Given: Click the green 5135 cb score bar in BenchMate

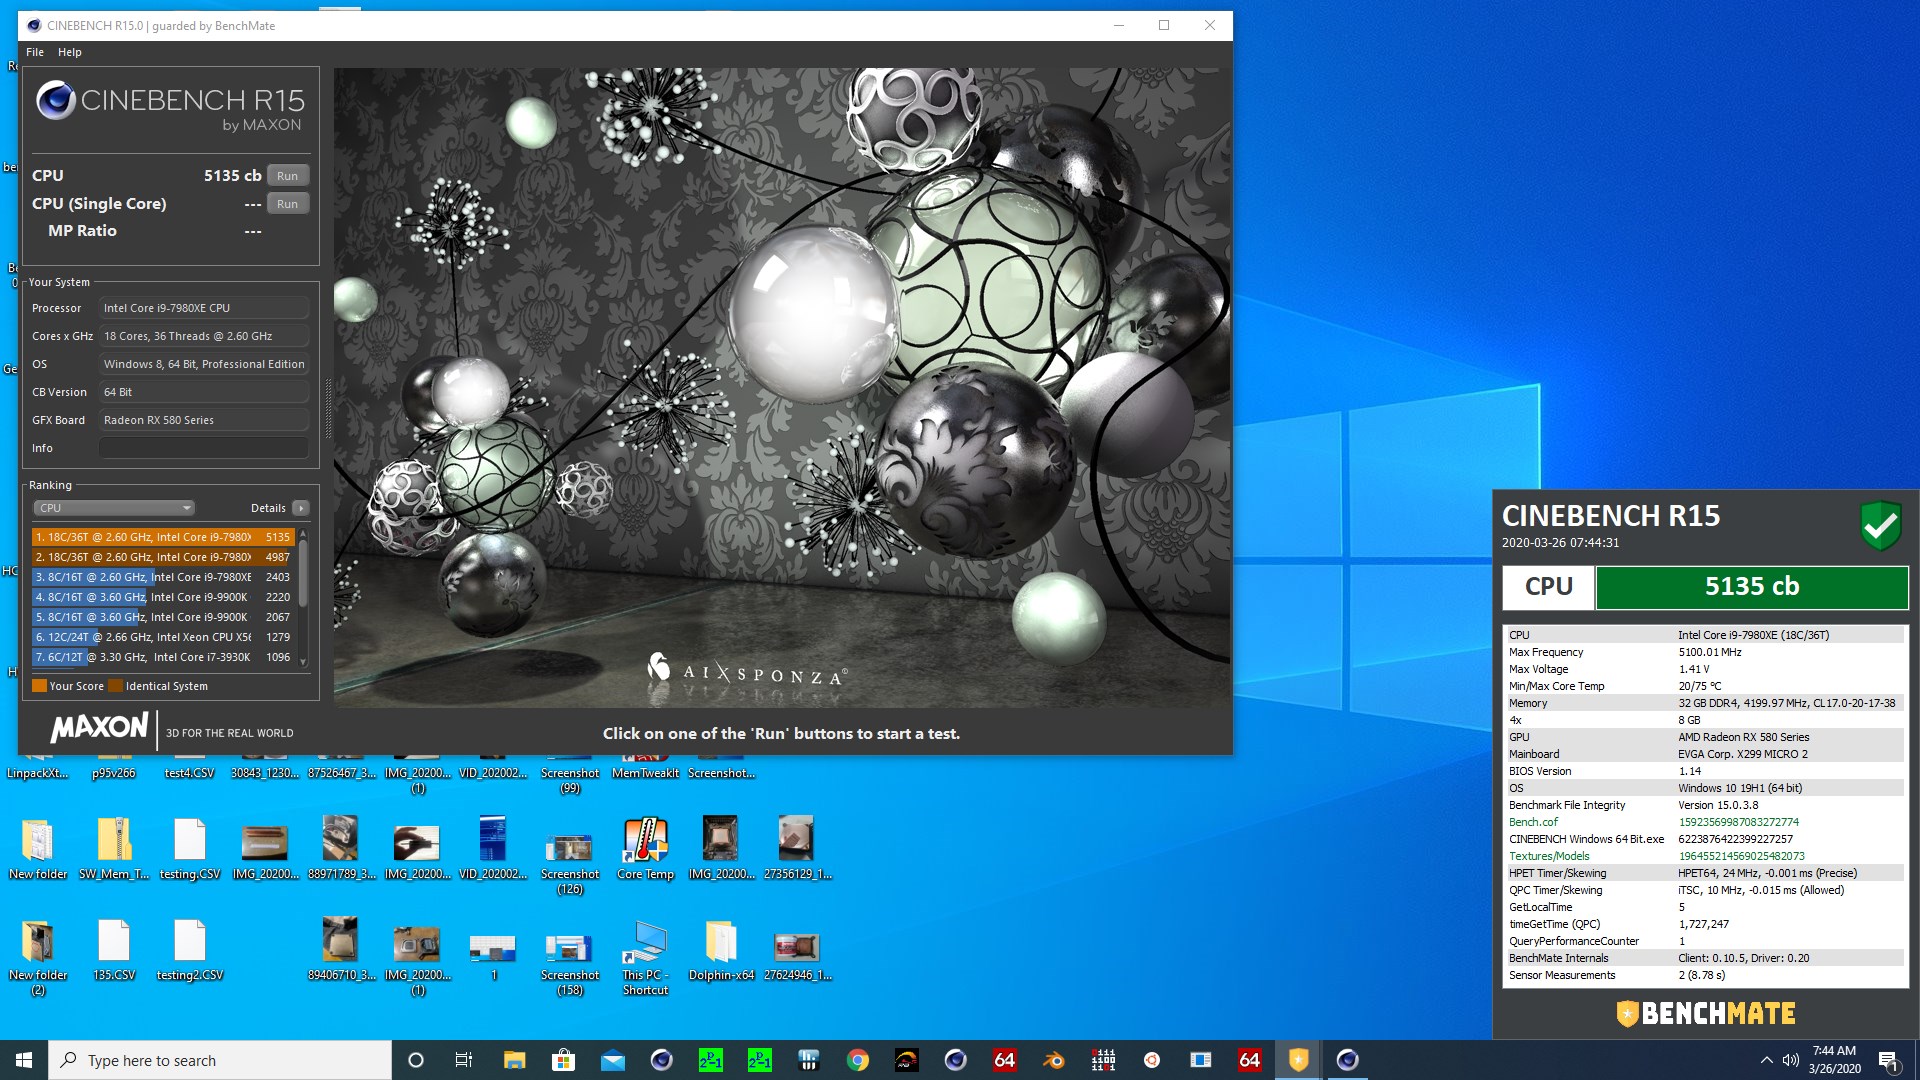Looking at the screenshot, I should (x=1751, y=587).
